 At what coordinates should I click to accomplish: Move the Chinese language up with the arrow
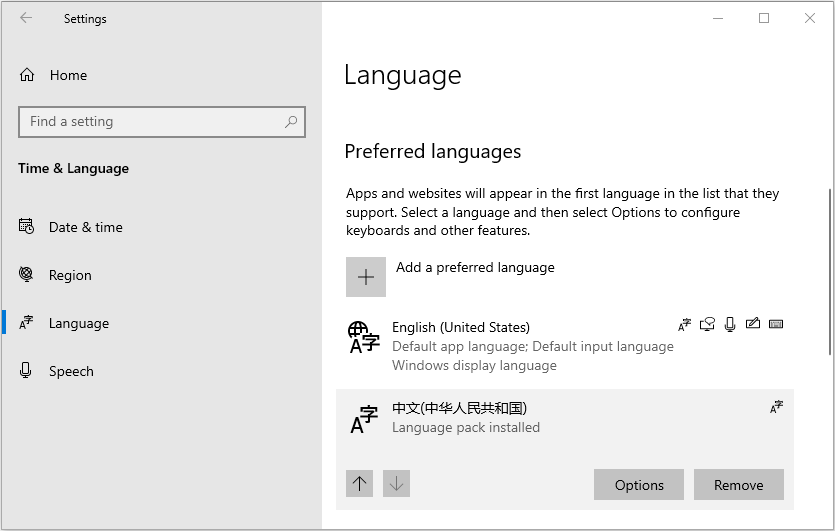360,484
